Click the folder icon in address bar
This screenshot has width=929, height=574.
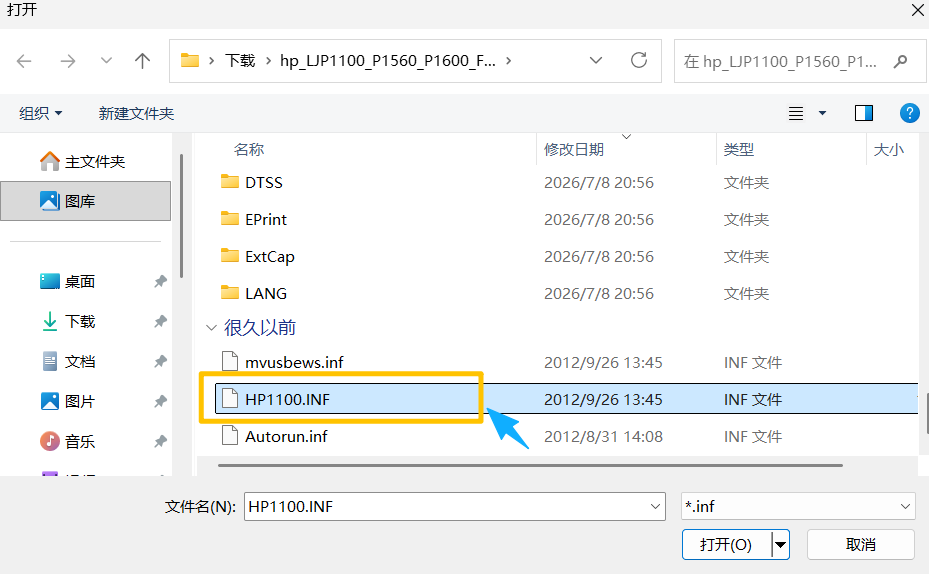tap(190, 60)
